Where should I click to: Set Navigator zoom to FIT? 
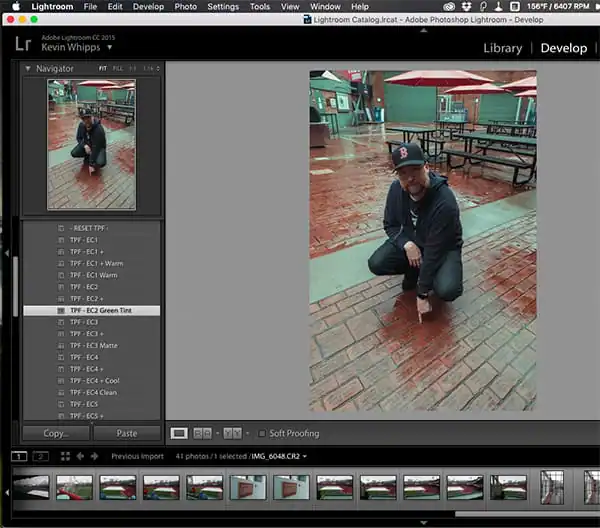103,68
